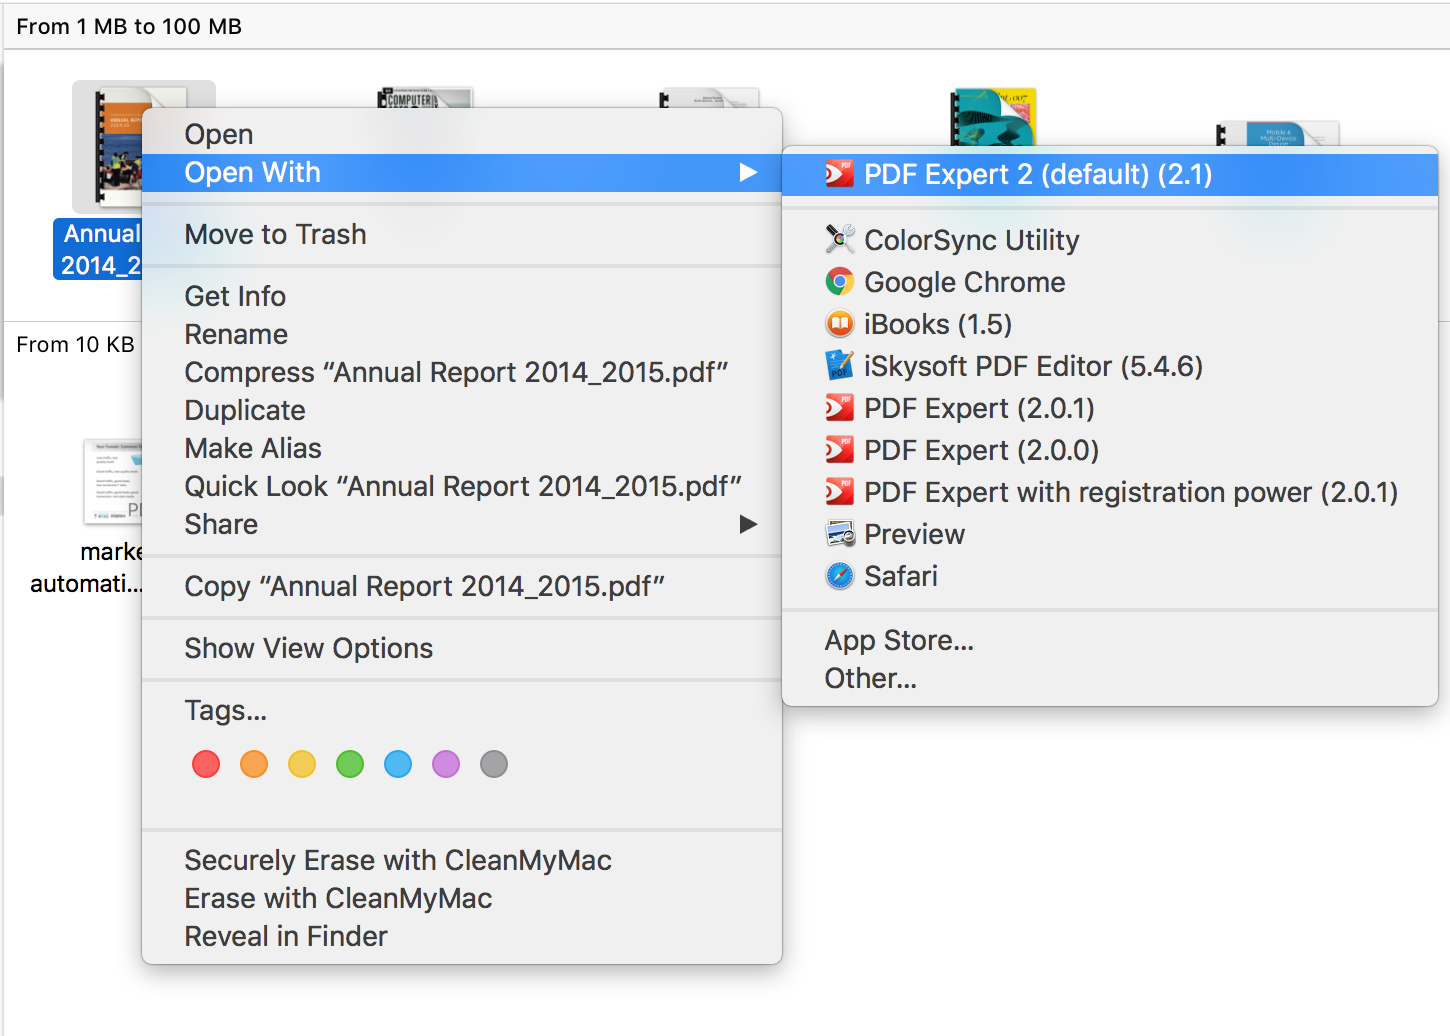Open with App Store... option
Image resolution: width=1450 pixels, height=1036 pixels.
pos(1110,640)
